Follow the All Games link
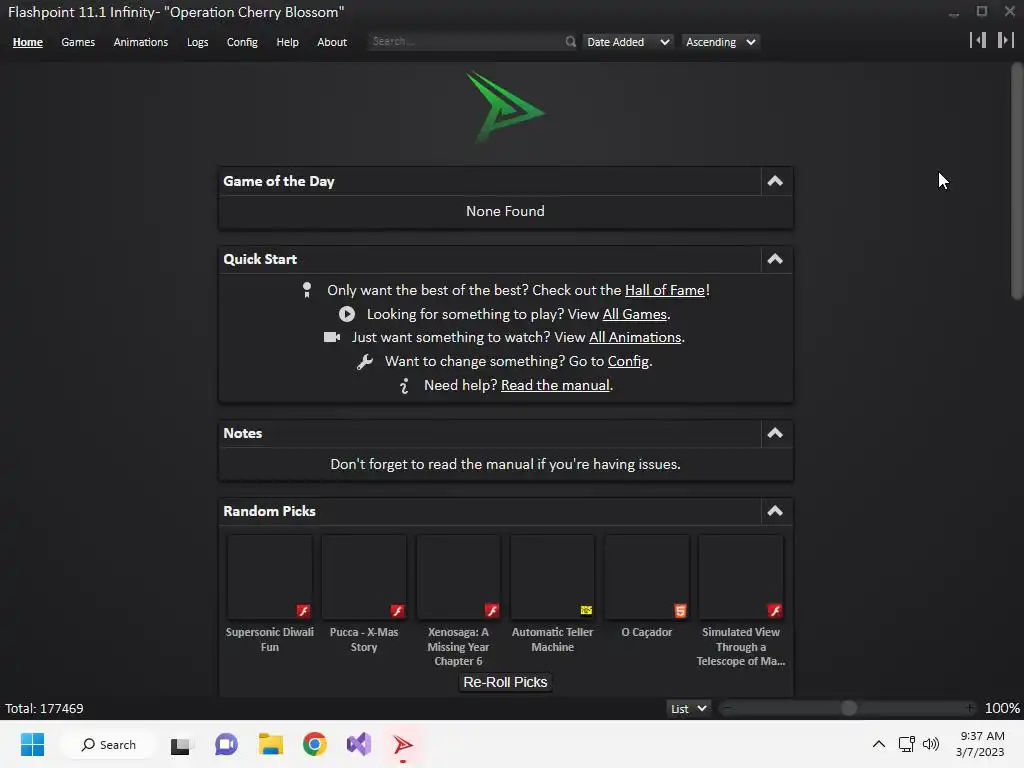Image resolution: width=1024 pixels, height=768 pixels. click(635, 314)
